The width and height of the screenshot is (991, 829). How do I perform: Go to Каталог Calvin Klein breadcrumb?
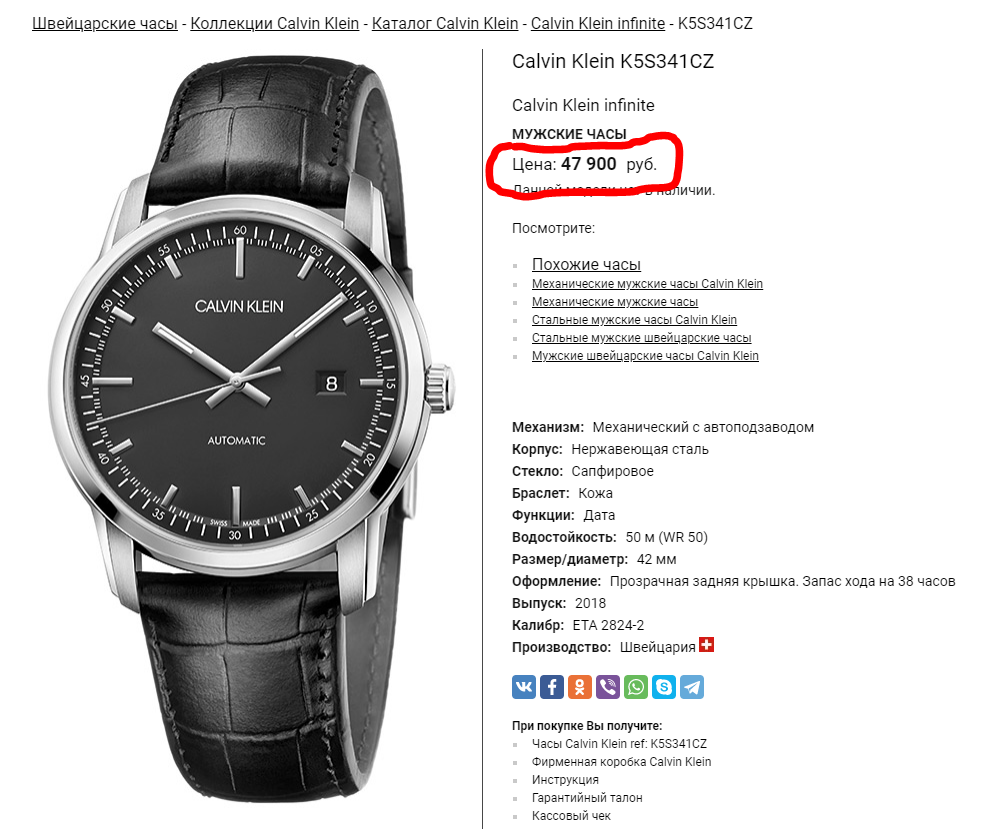[445, 23]
